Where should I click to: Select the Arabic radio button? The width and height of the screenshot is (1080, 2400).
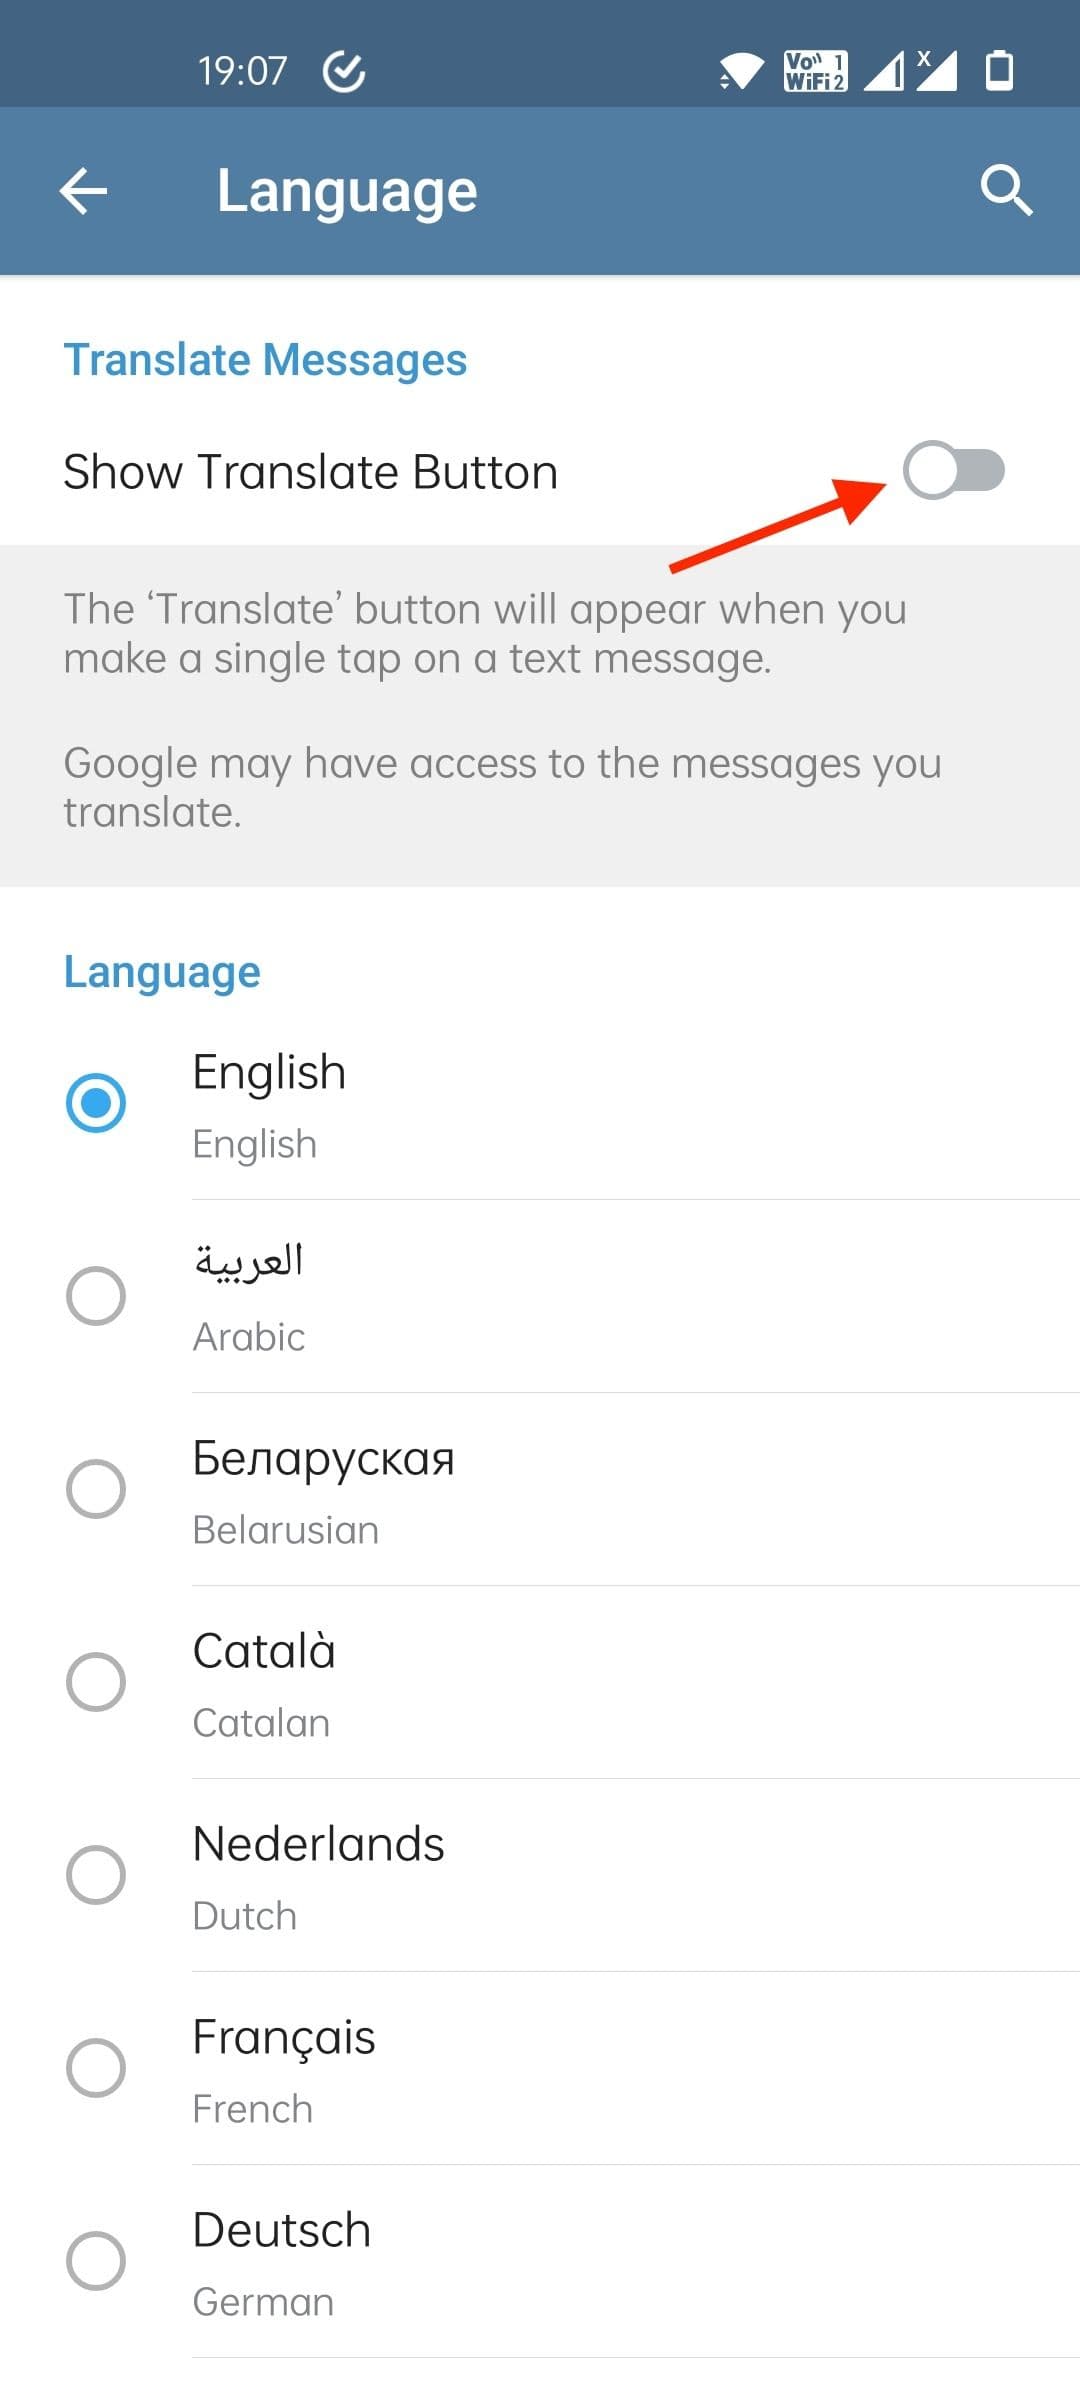96,1296
